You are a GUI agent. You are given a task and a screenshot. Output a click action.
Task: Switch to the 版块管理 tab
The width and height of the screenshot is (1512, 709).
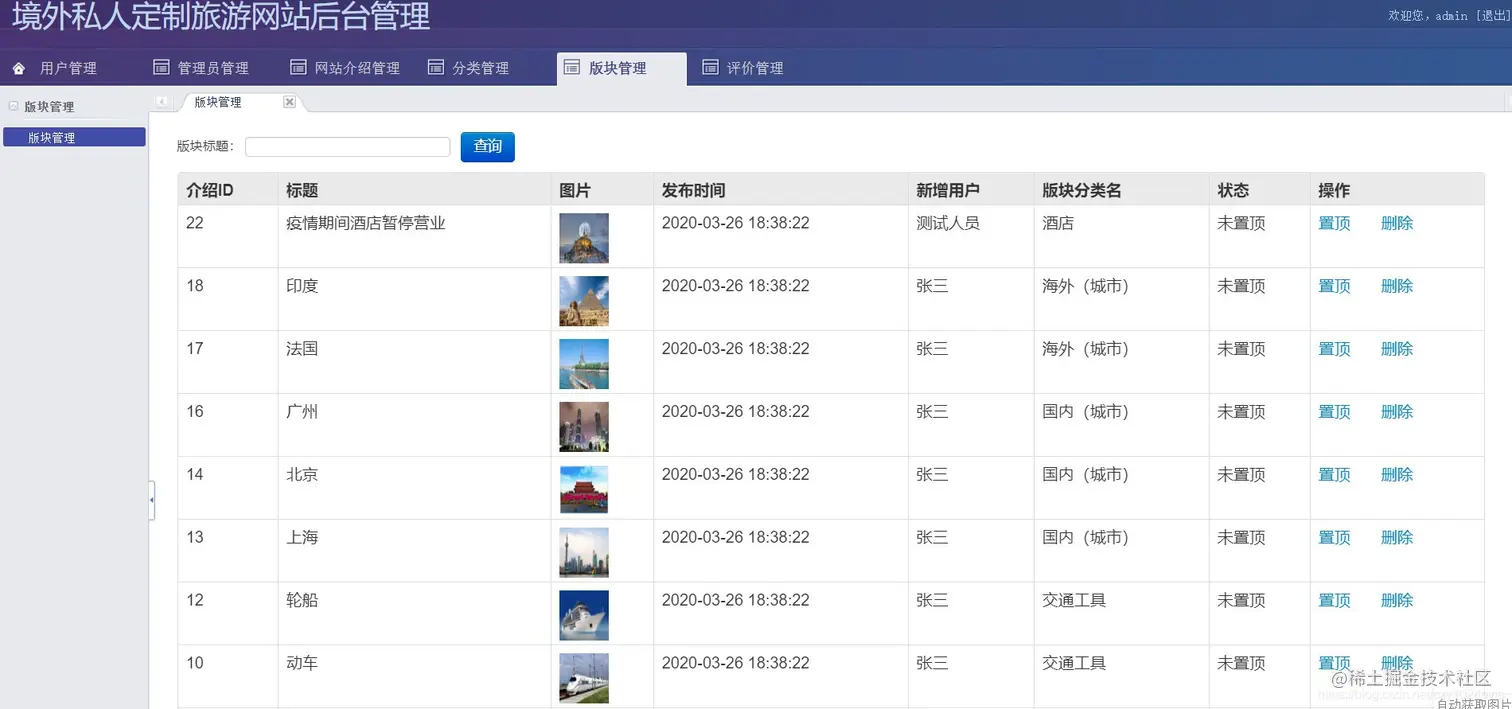(x=218, y=101)
